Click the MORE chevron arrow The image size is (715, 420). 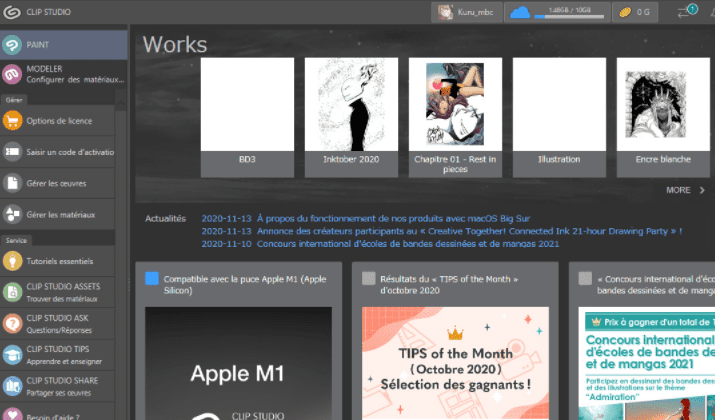(702, 190)
